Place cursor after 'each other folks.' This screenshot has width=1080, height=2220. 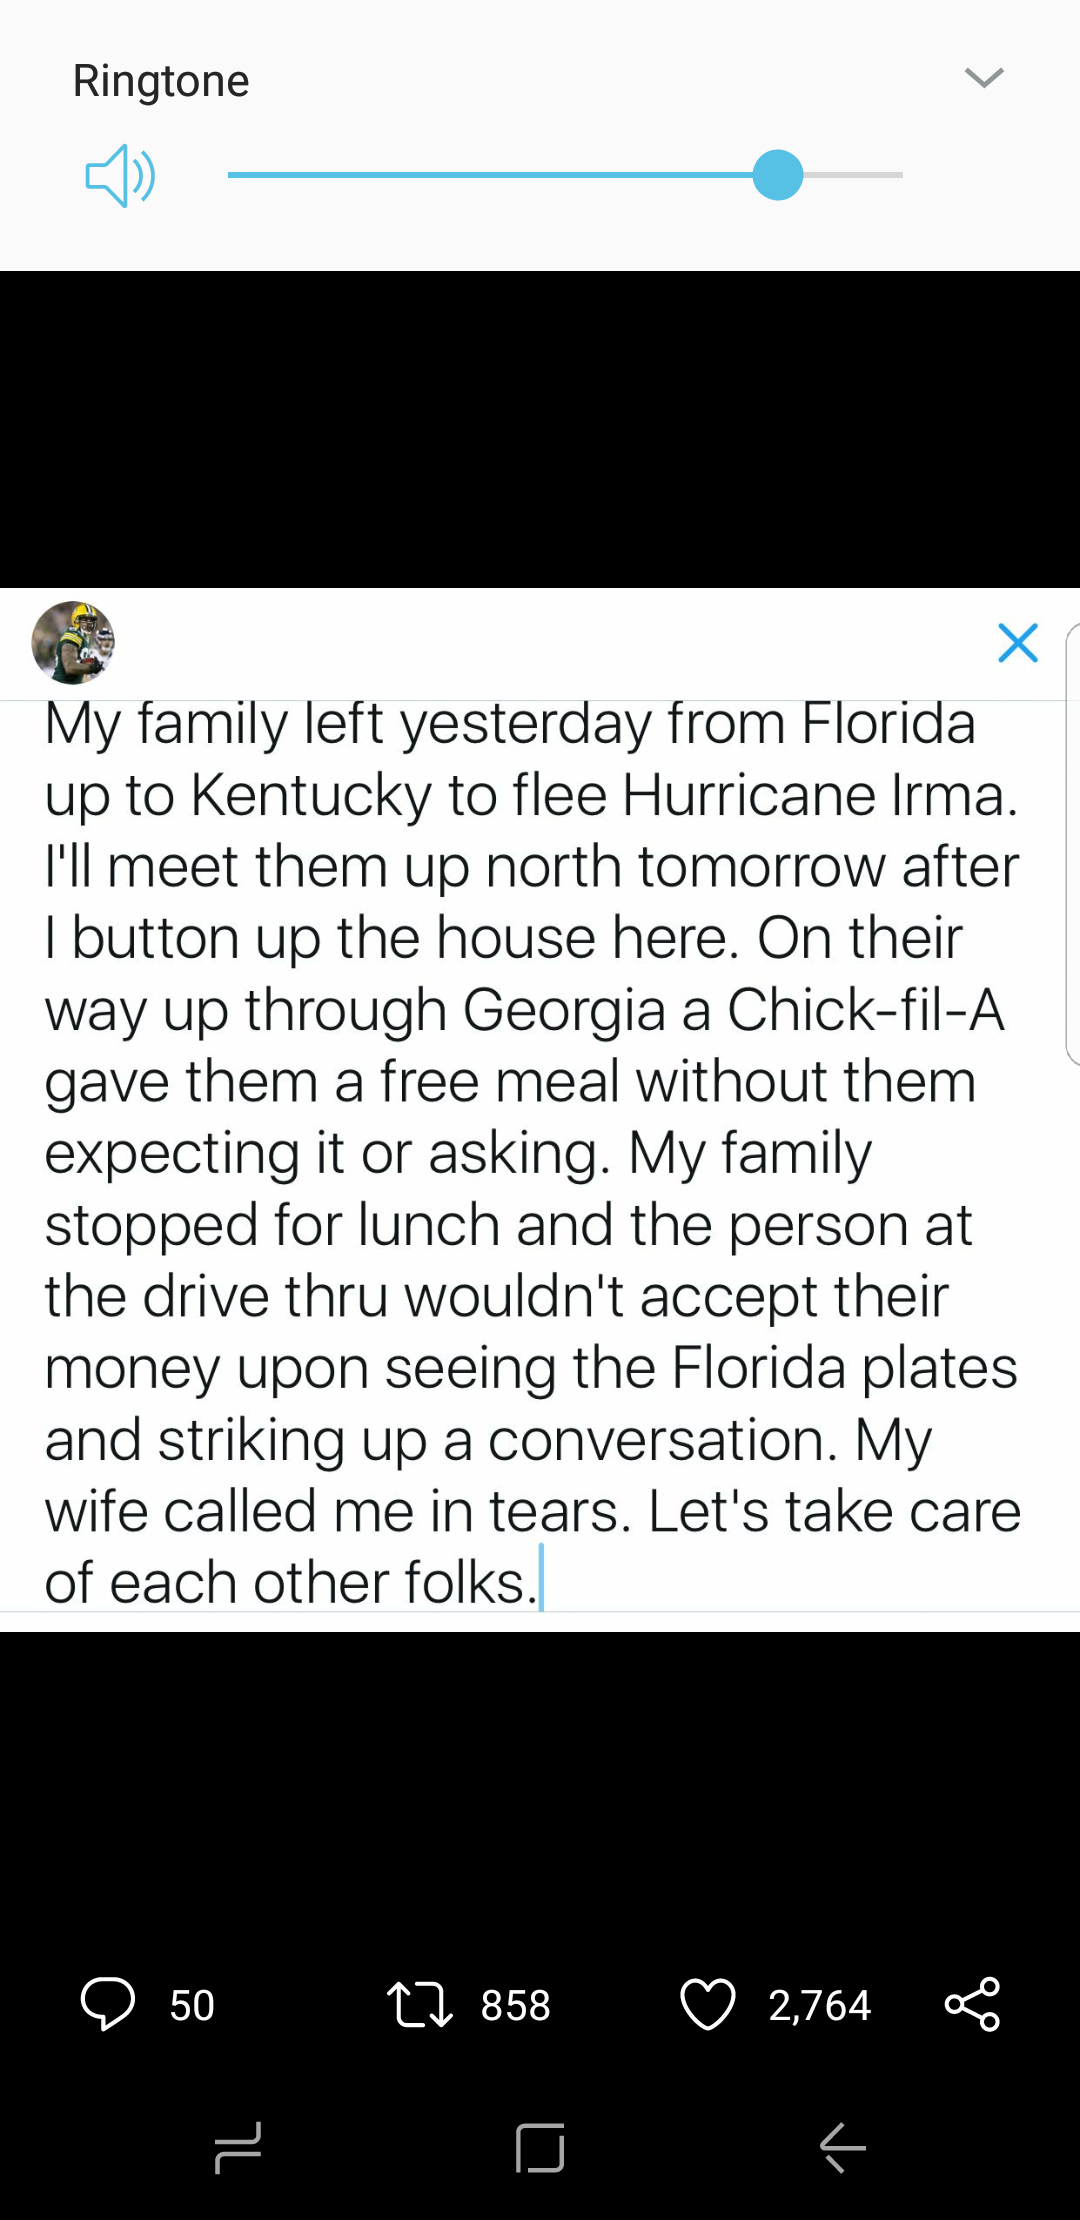point(541,1583)
